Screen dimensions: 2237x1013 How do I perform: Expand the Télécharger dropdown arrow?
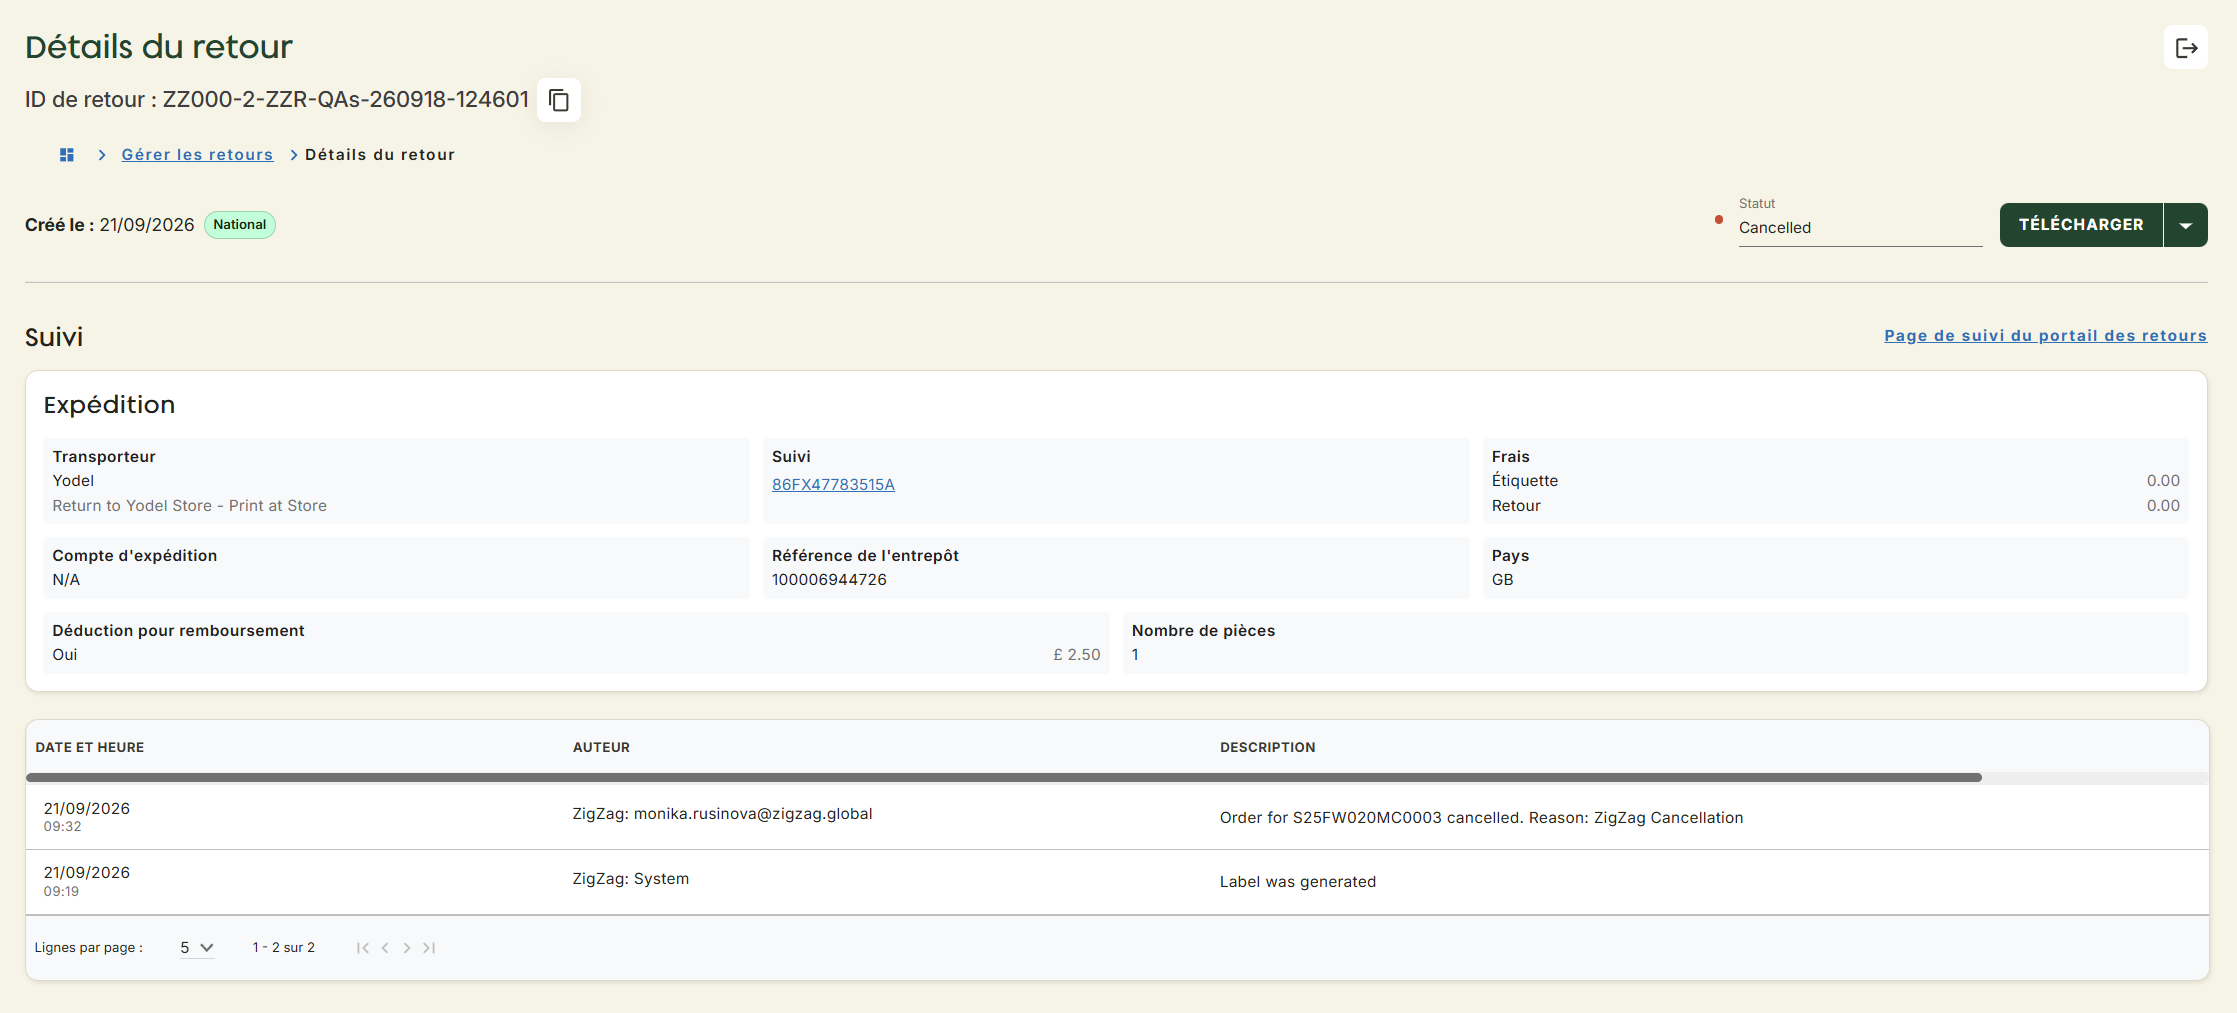[x=2186, y=225]
